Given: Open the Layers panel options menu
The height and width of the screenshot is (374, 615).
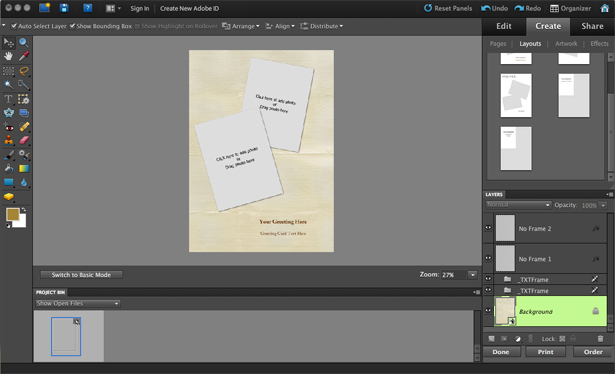Looking at the screenshot, I should pos(609,194).
